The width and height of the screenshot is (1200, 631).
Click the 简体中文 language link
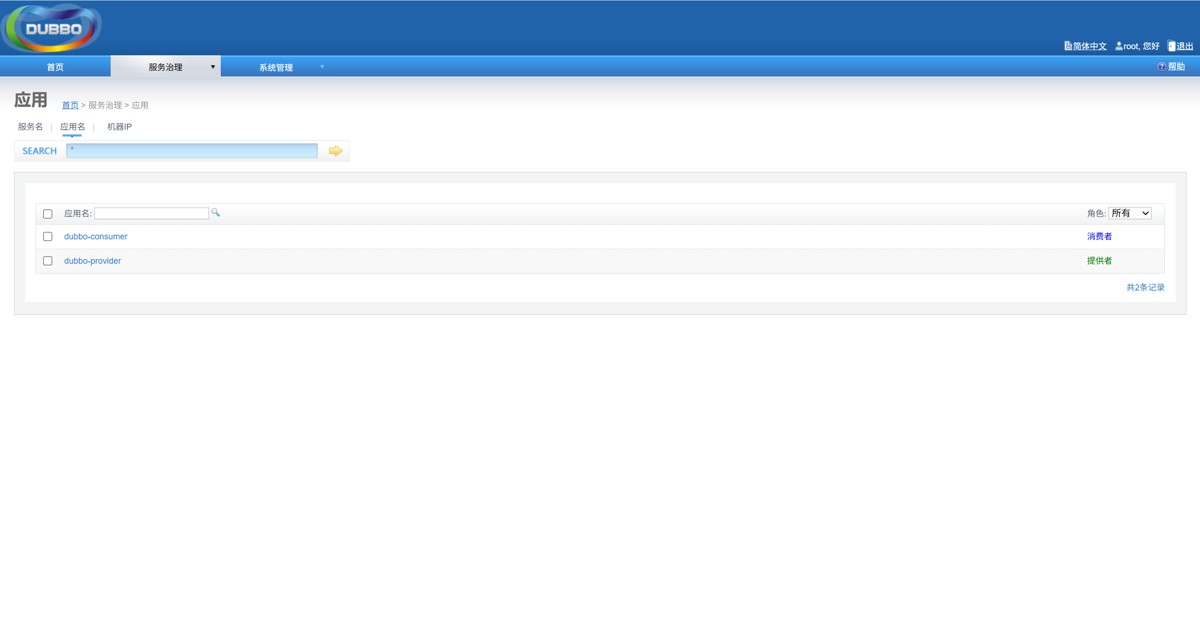1090,47
